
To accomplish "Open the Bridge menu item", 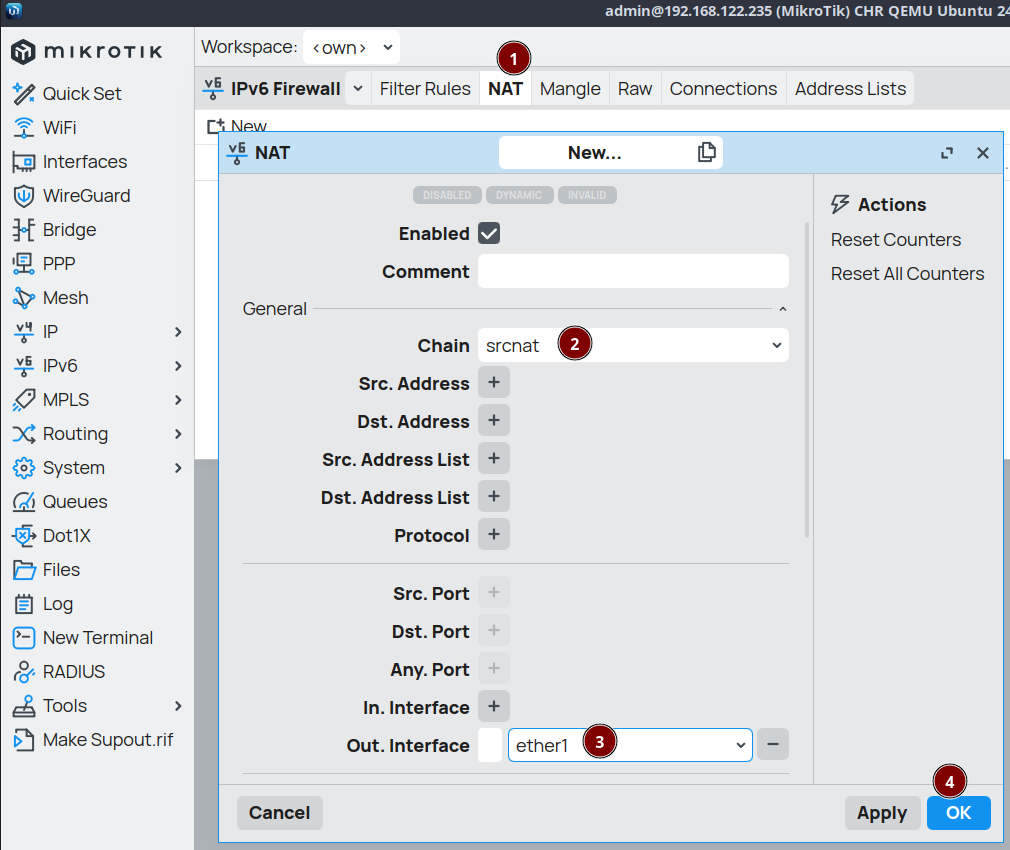I will tap(69, 230).
